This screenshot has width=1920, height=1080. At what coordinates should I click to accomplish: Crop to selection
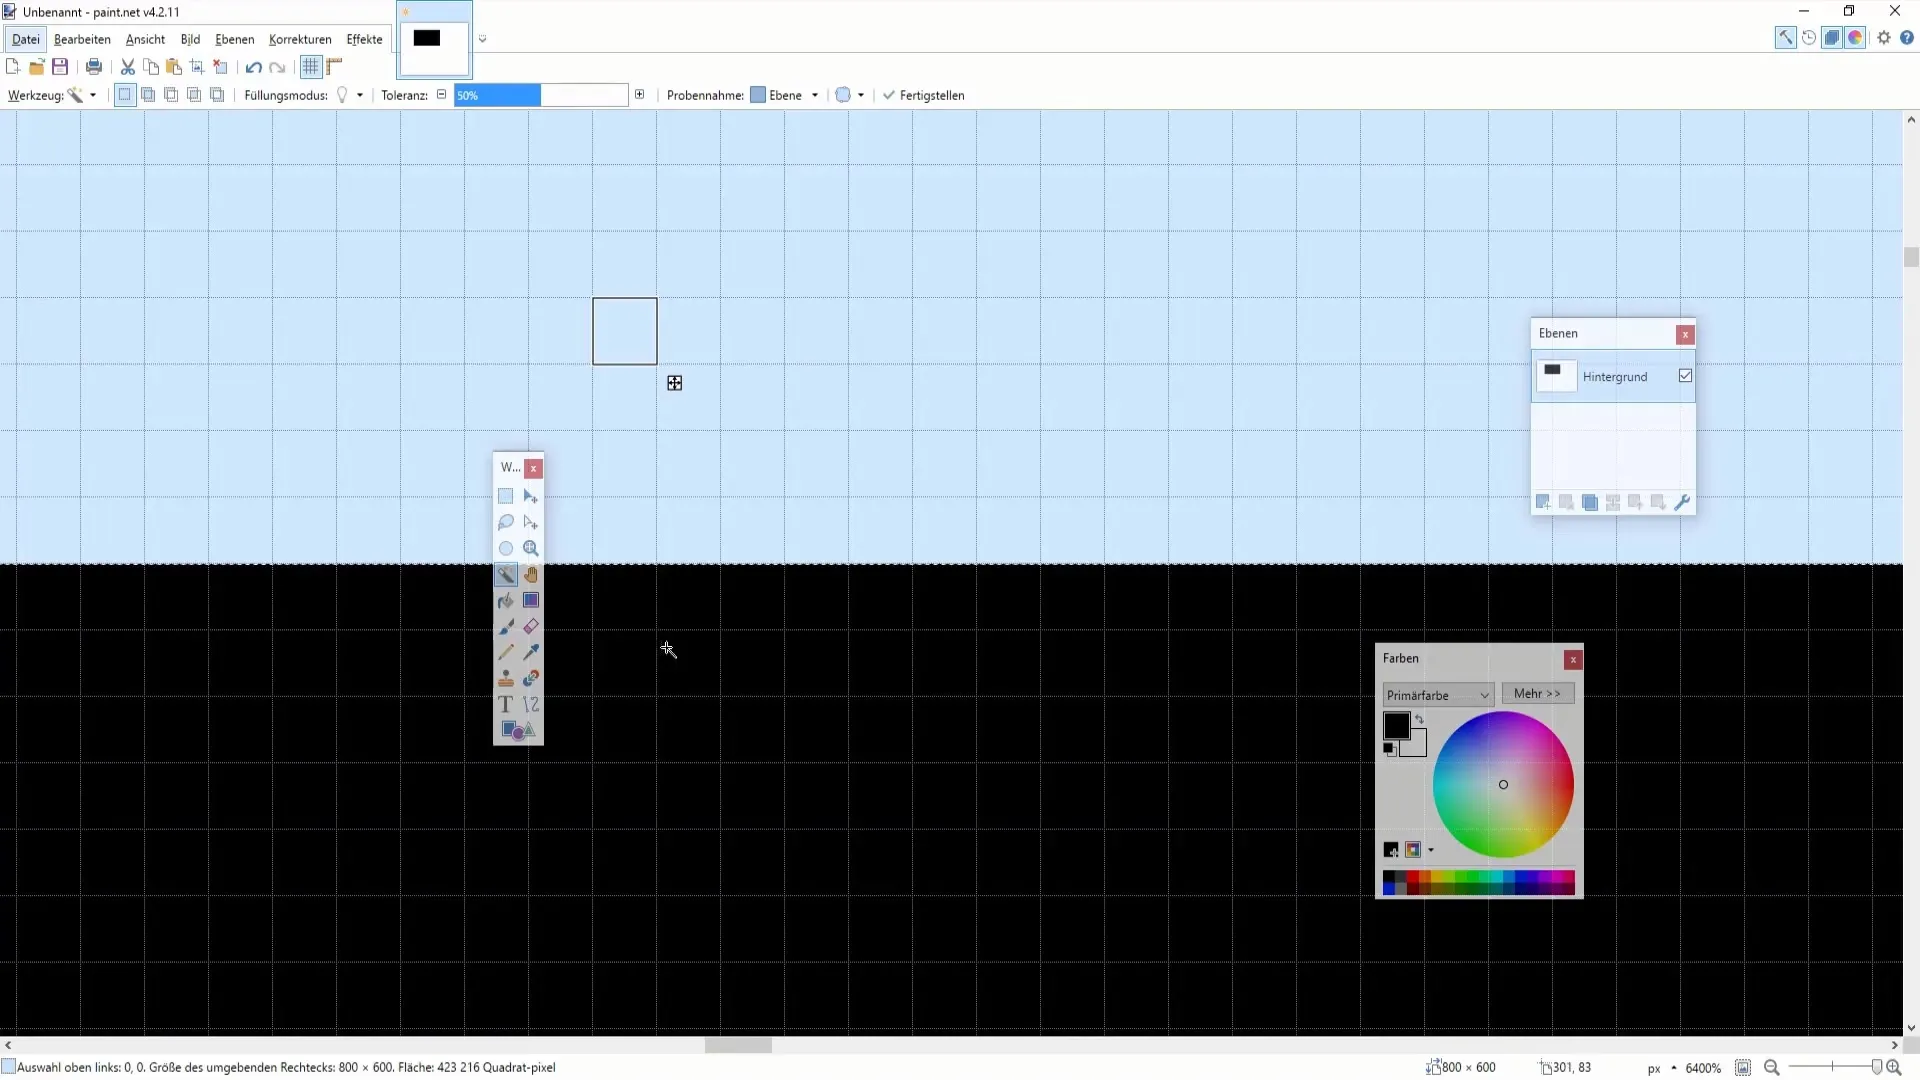(197, 67)
